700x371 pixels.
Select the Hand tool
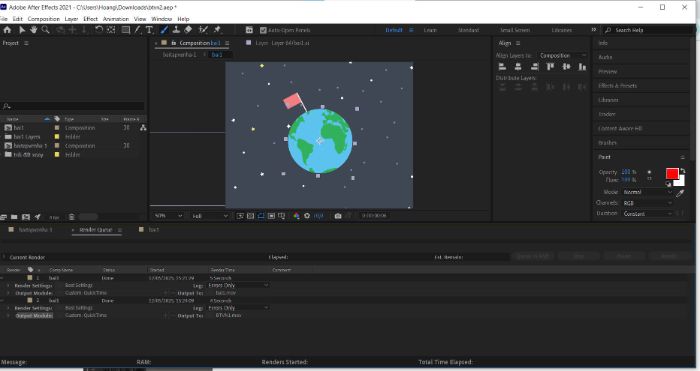33,30
